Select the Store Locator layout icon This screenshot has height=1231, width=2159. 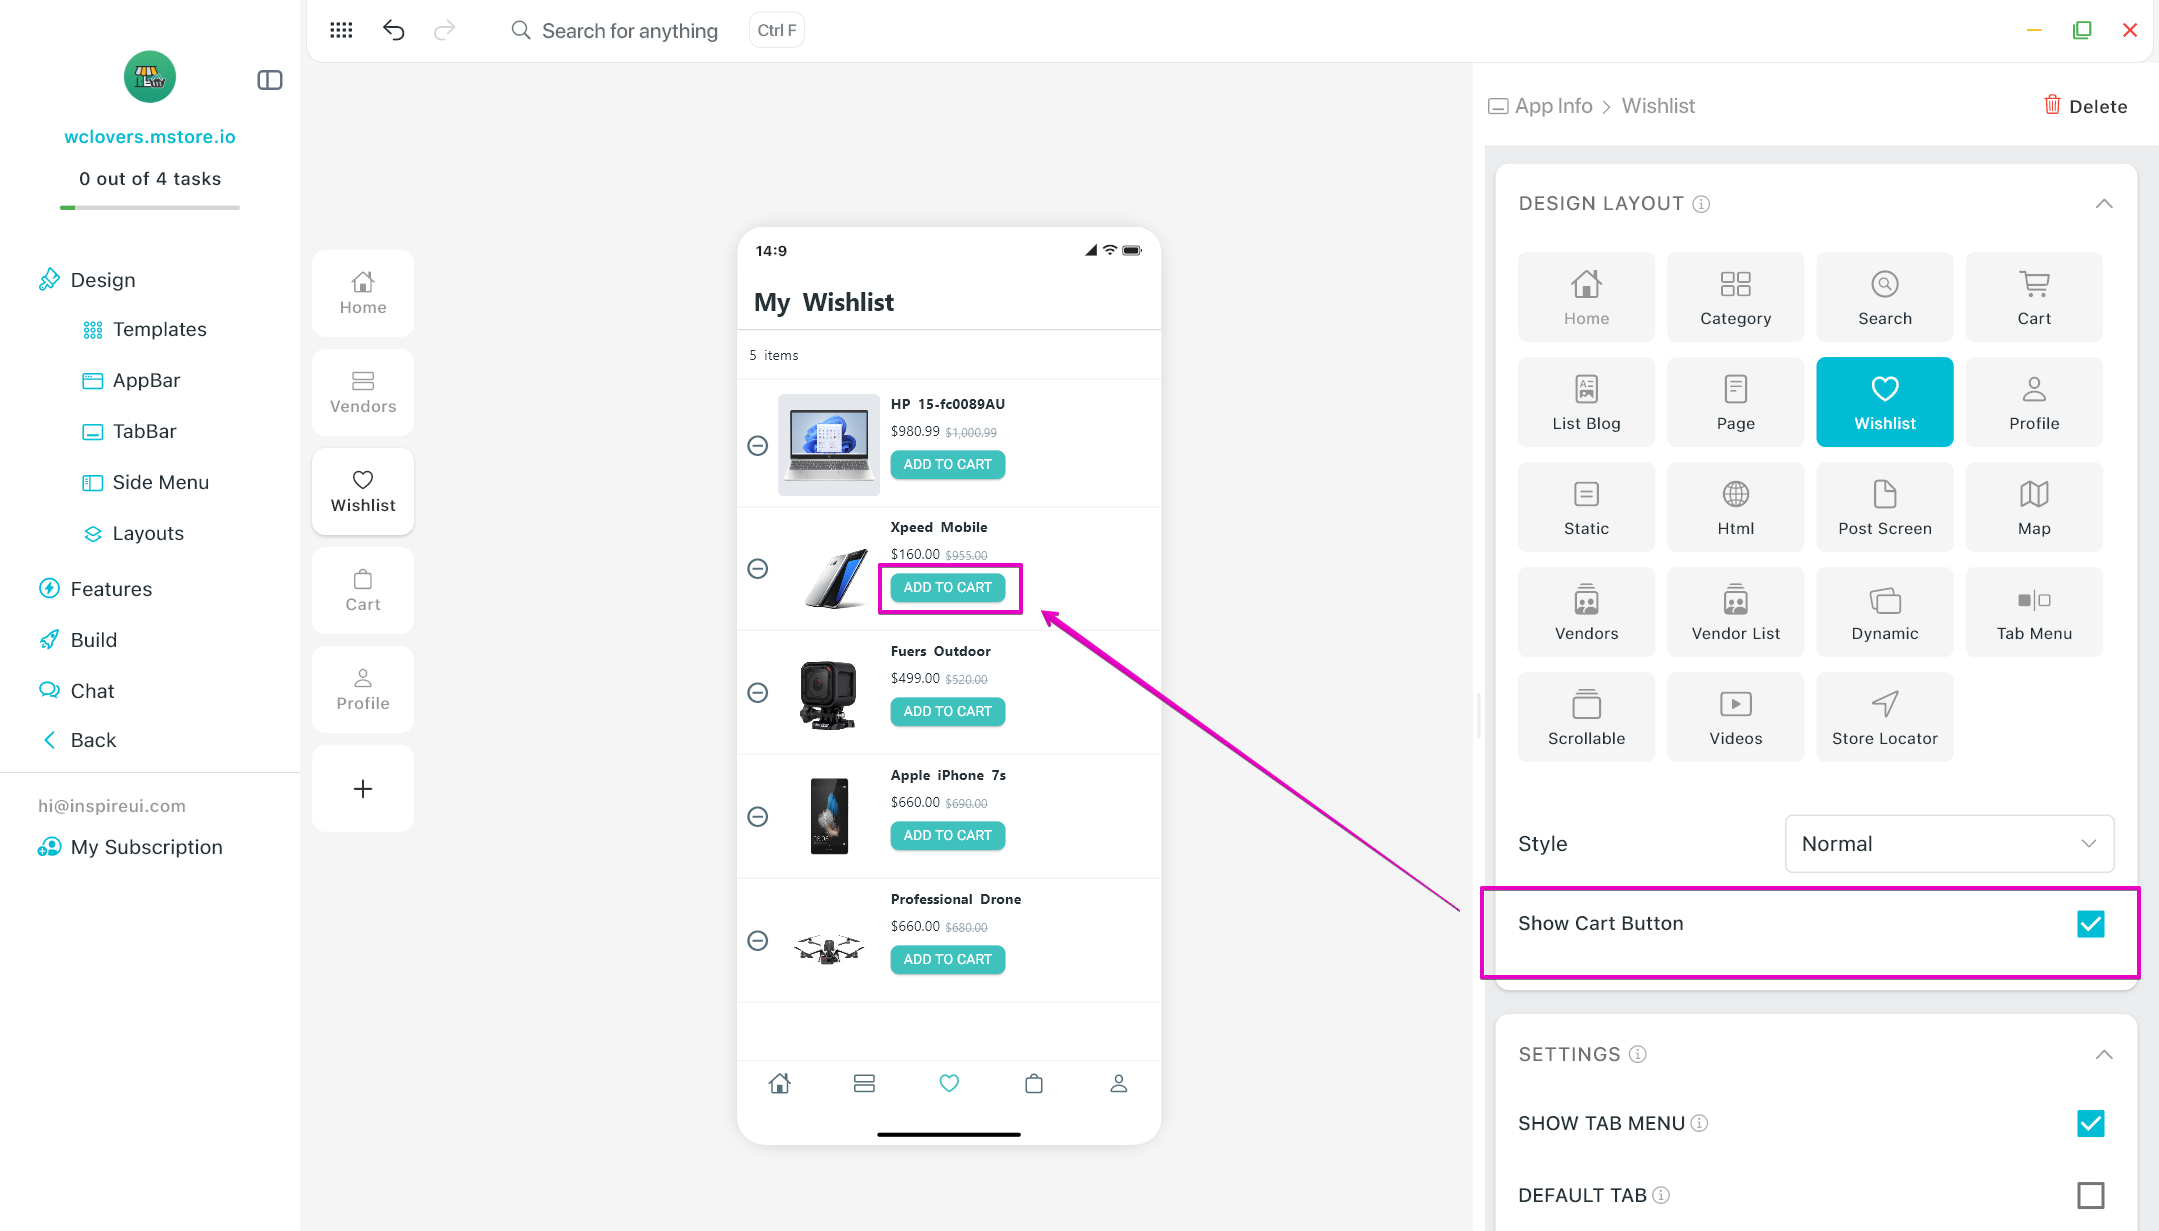1884,717
